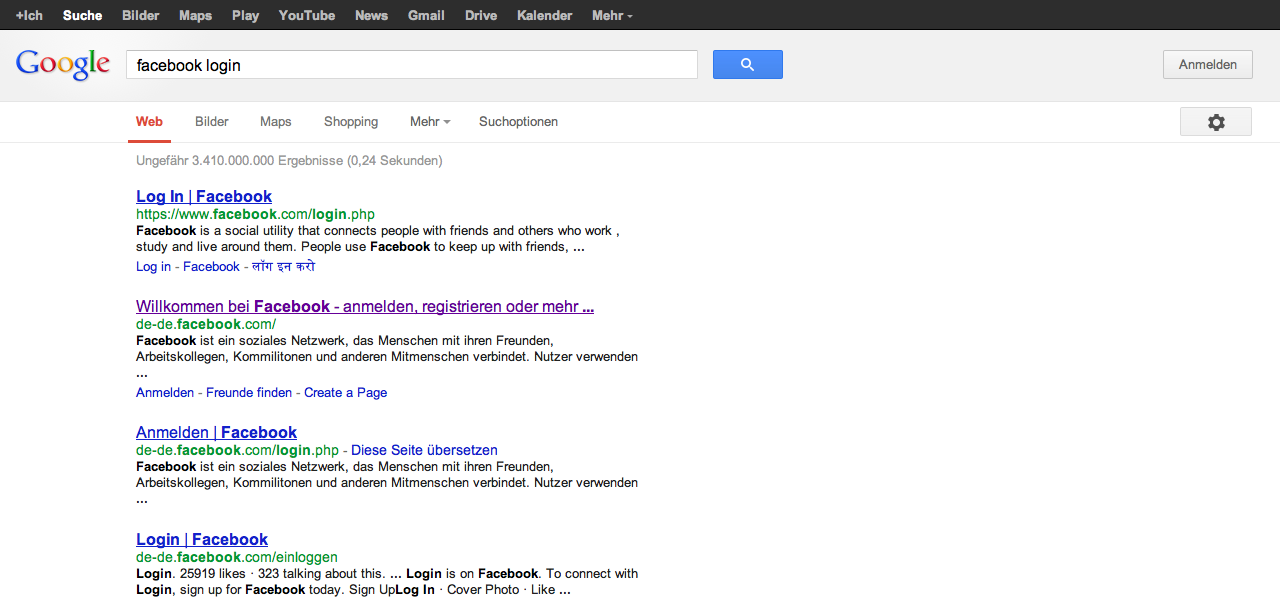Open the 'Log In | Facebook' result
The image size is (1280, 614).
(x=204, y=197)
